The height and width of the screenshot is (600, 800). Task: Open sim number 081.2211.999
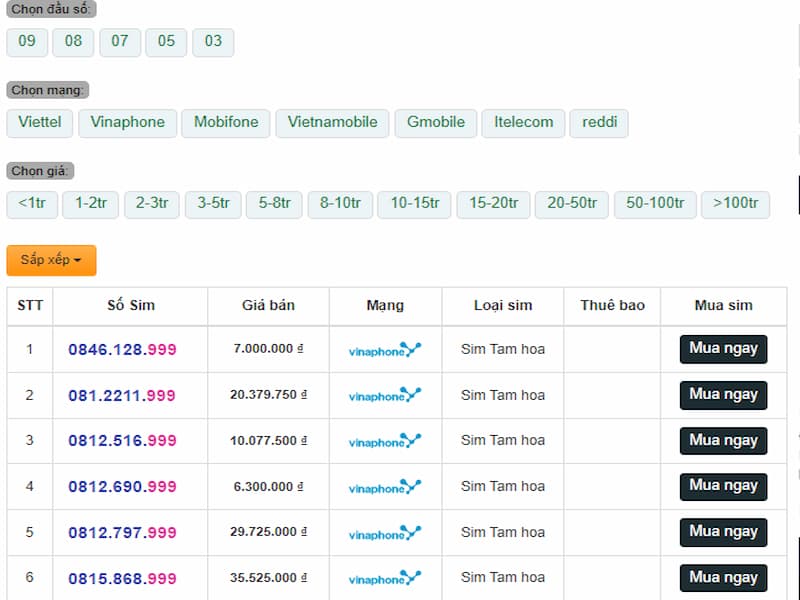[x=122, y=395]
